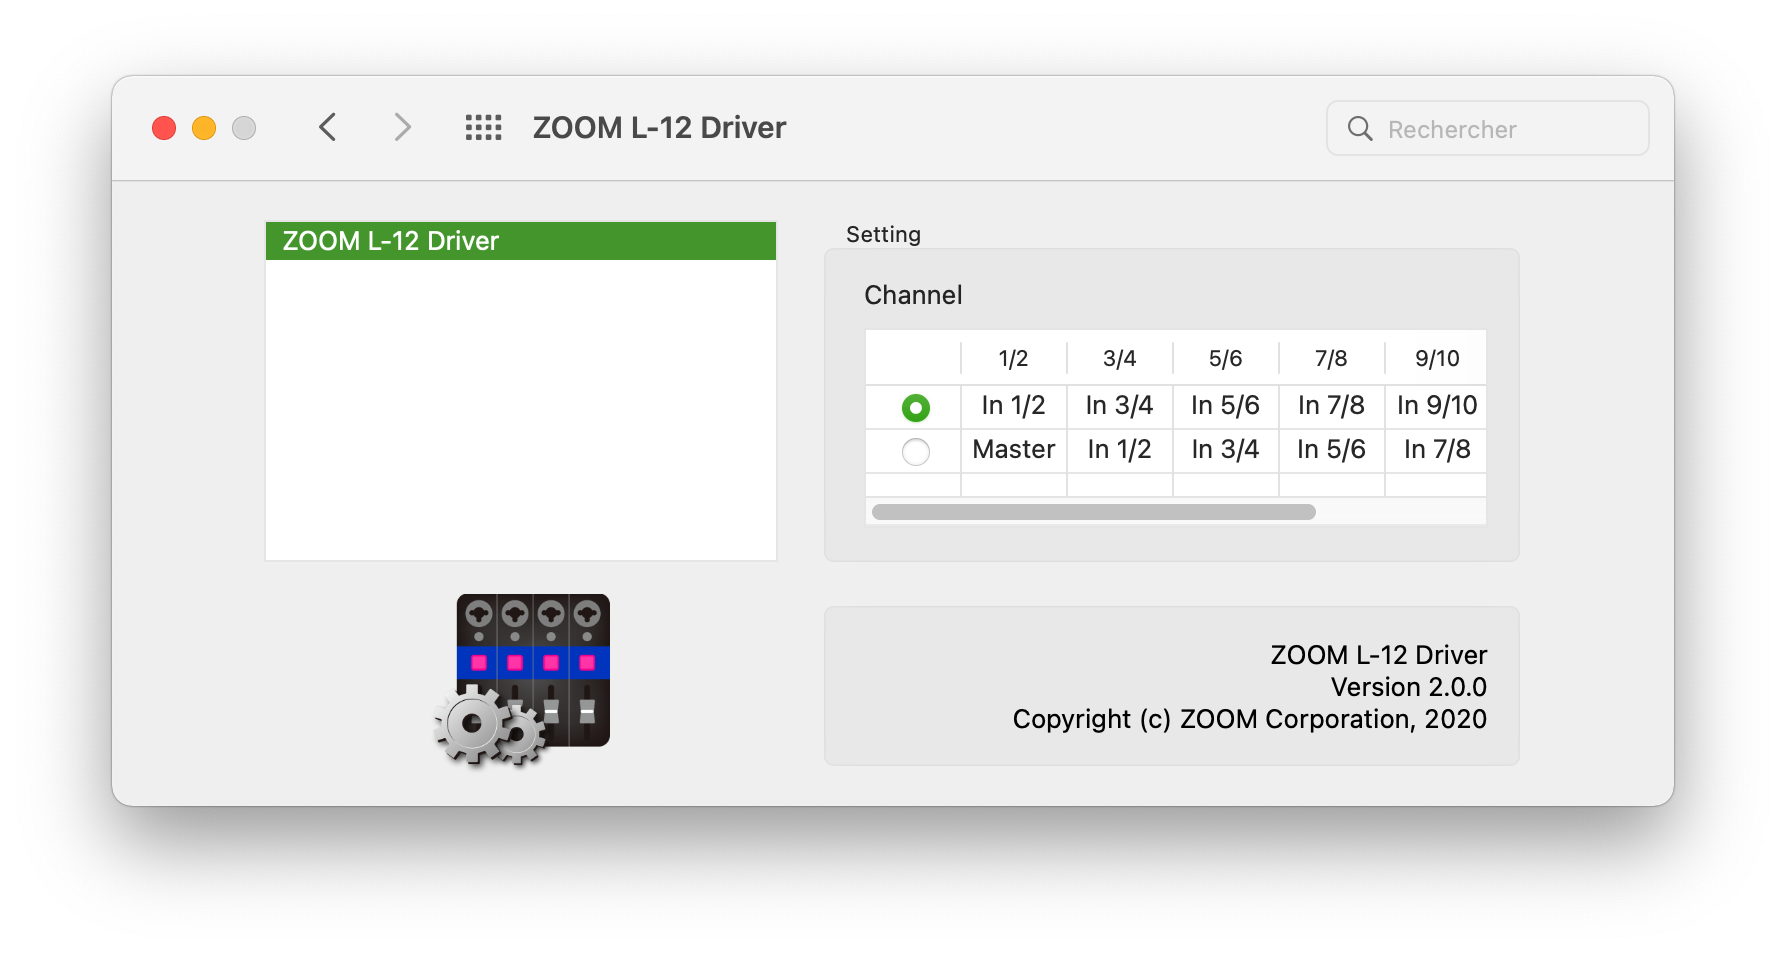Click In 1/2 cell in Master row
Screen dimensions: 1786x954
tap(1119, 449)
